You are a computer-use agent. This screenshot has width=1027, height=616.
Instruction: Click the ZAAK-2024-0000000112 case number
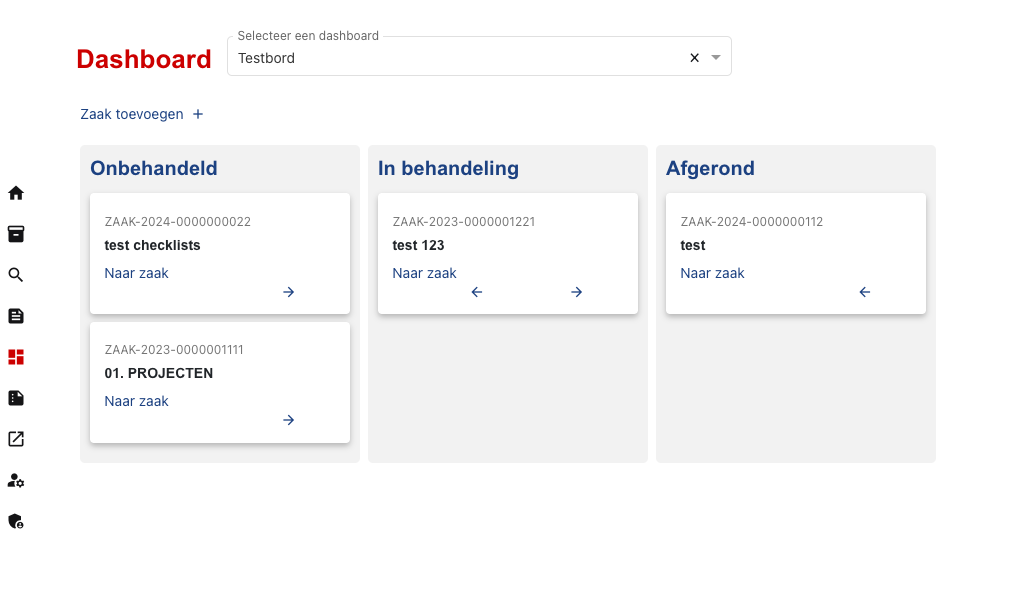(x=751, y=221)
